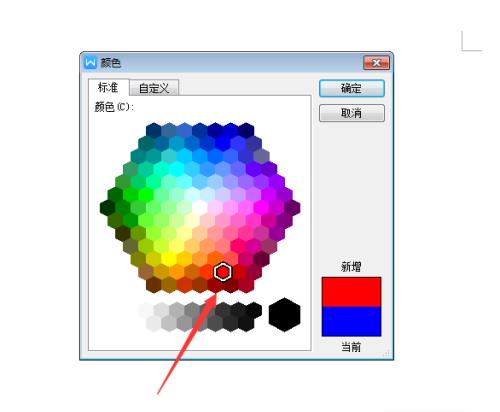This screenshot has height=412, width=500.
Task: Open the 自定义 tab
Action: (154, 88)
